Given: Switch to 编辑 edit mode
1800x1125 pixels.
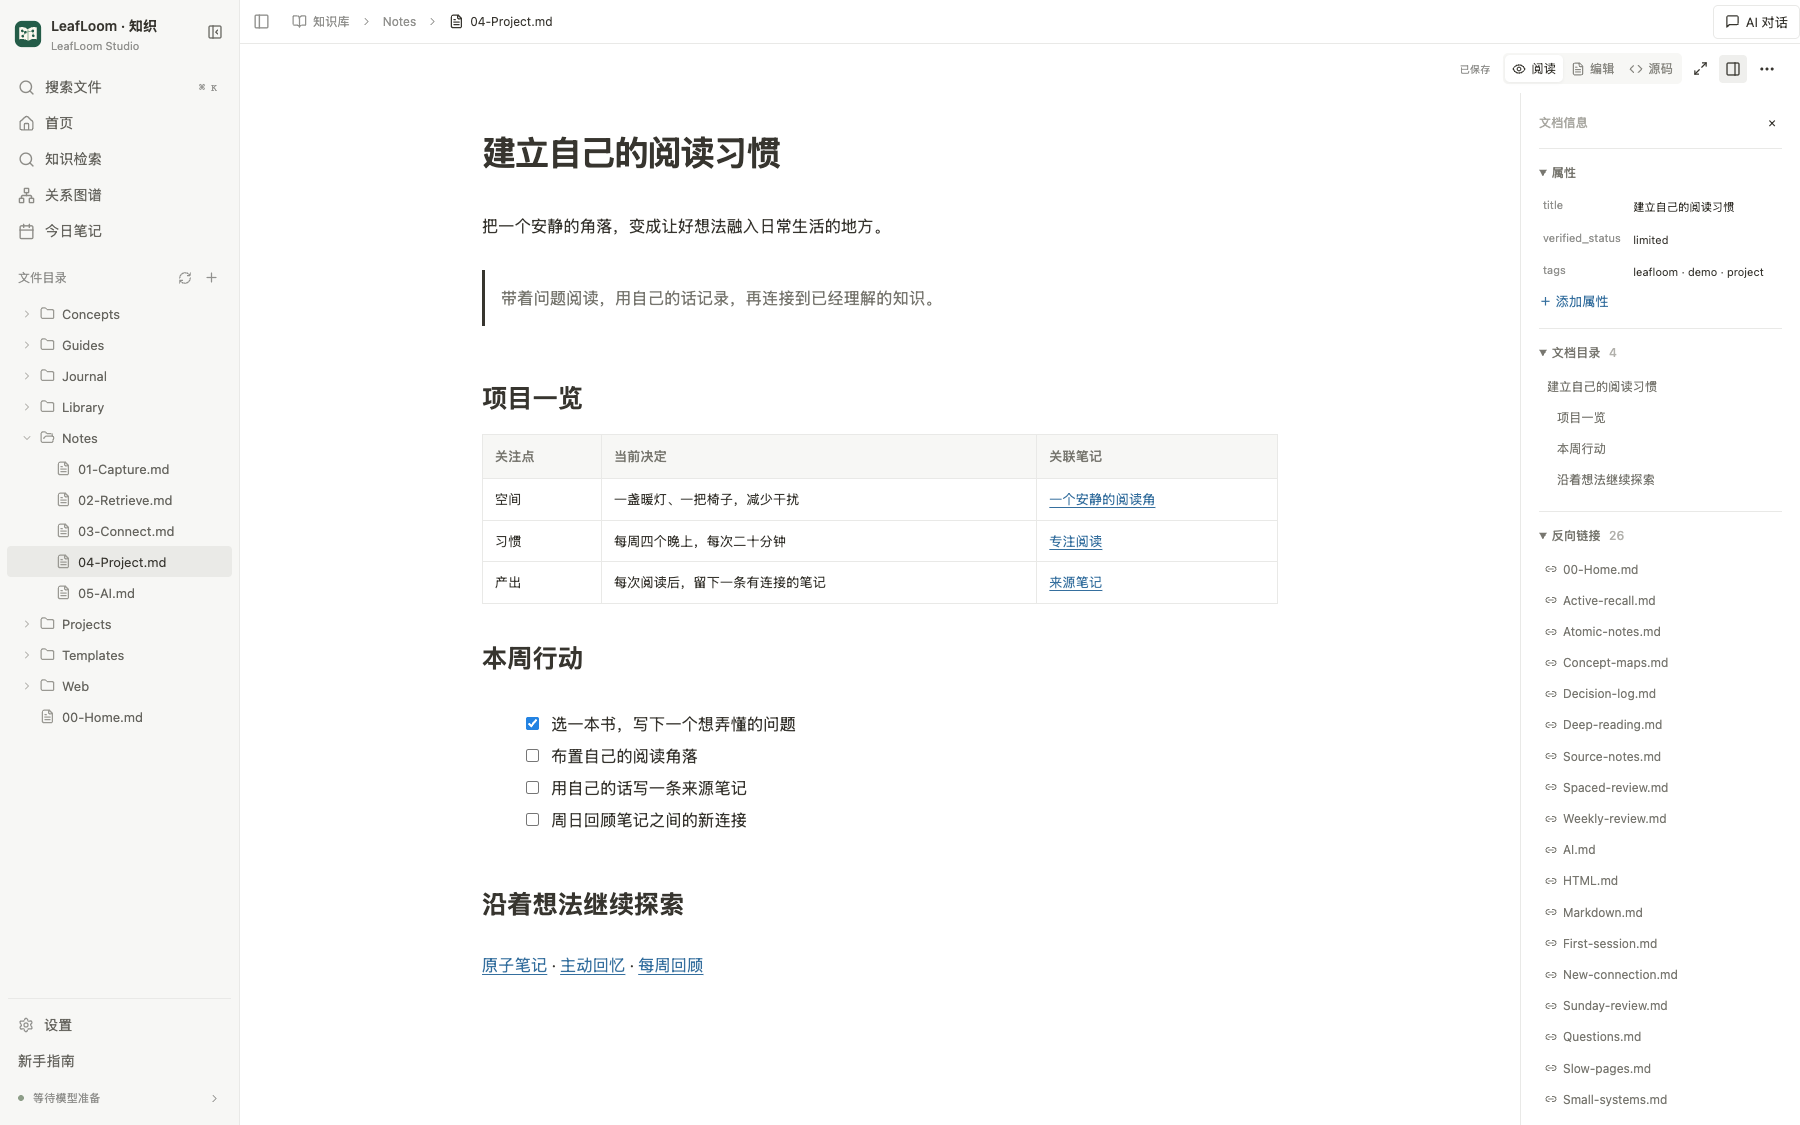Looking at the screenshot, I should point(1593,69).
